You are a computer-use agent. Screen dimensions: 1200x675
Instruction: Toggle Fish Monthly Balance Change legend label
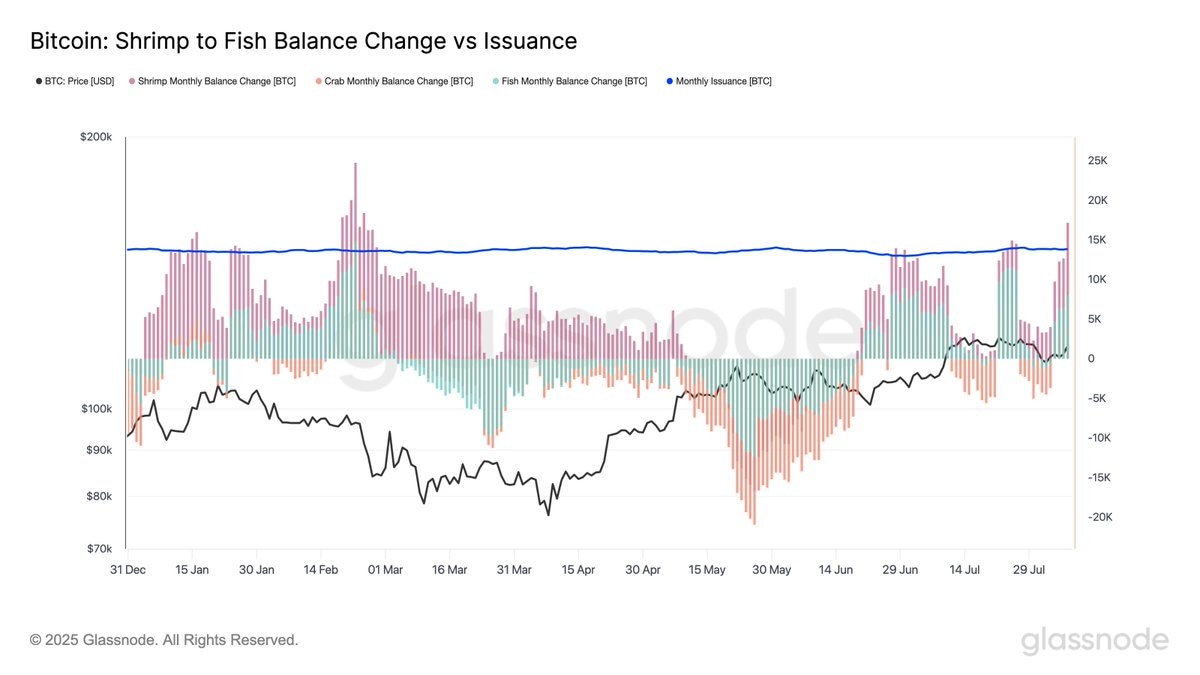574,81
